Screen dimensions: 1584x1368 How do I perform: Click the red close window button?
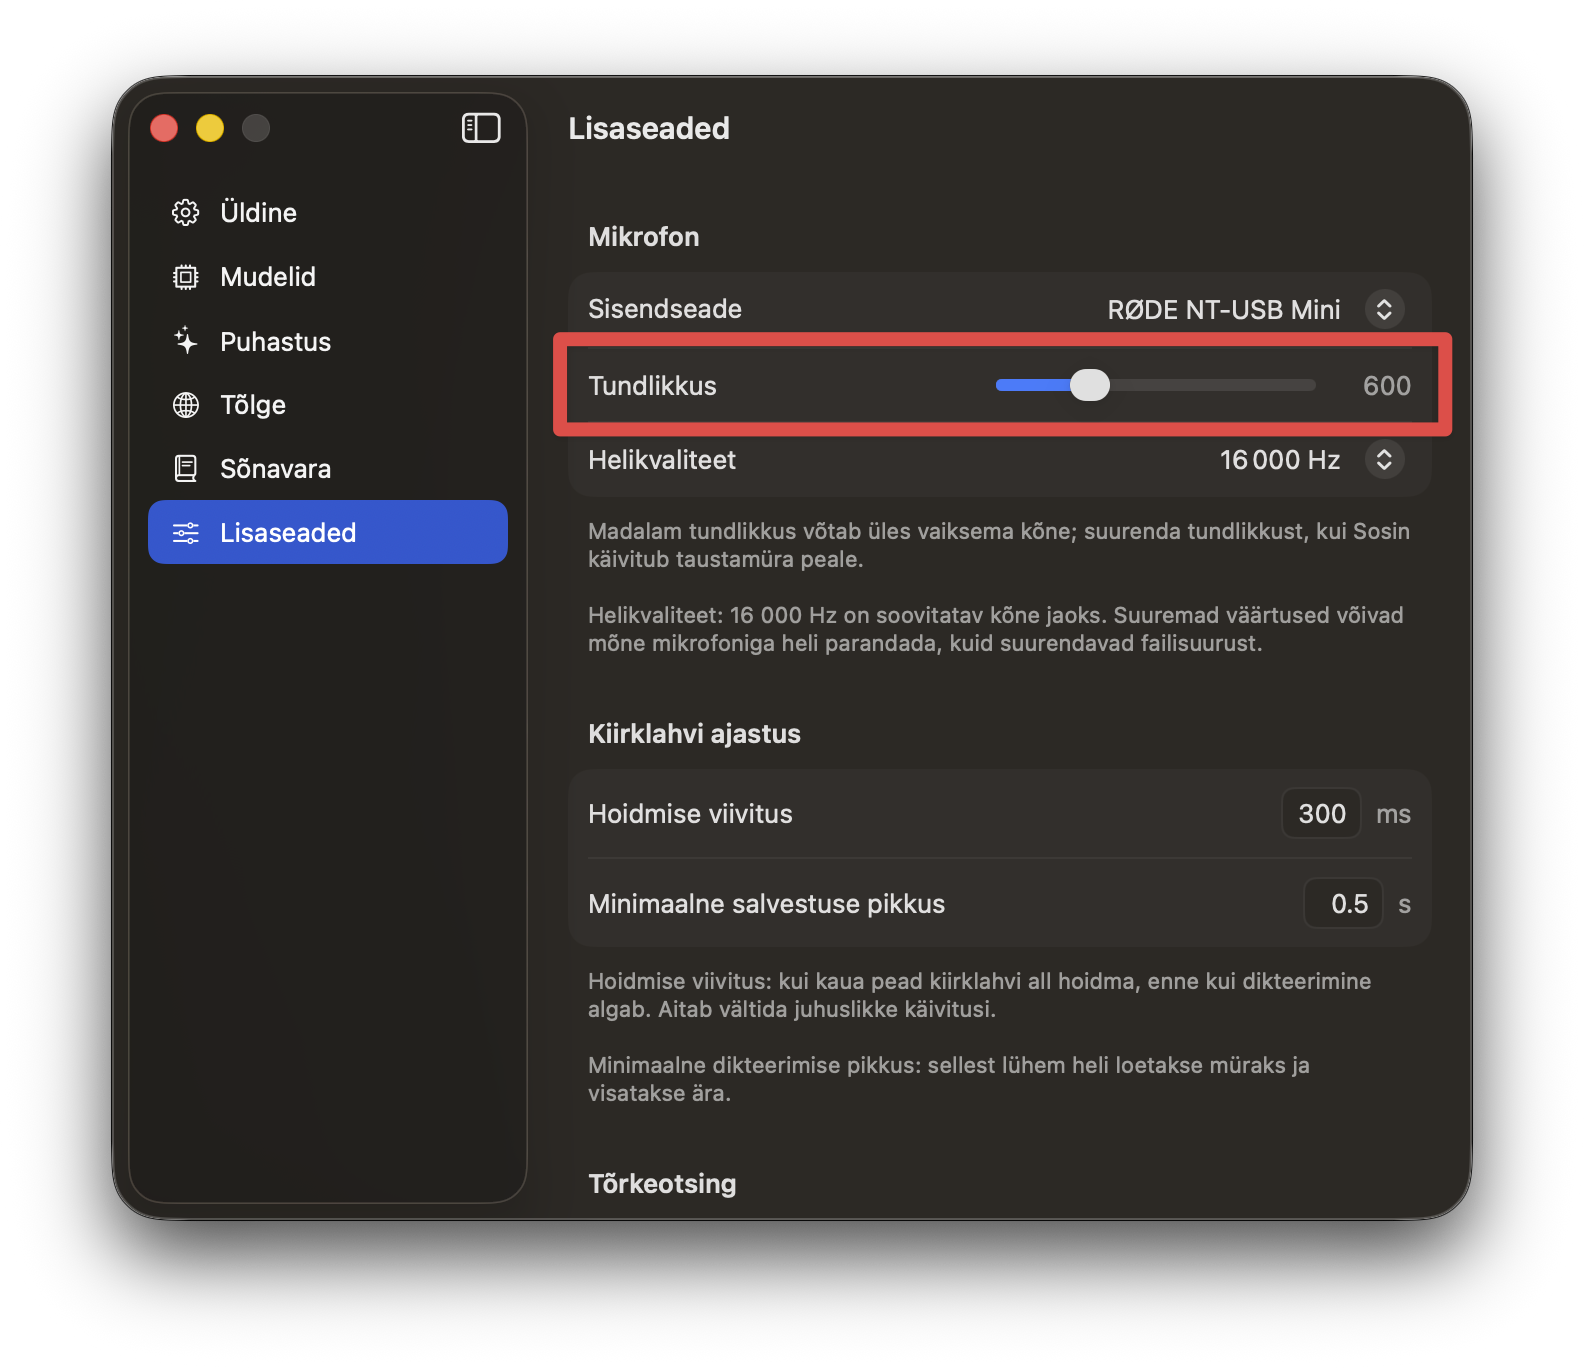(x=164, y=128)
